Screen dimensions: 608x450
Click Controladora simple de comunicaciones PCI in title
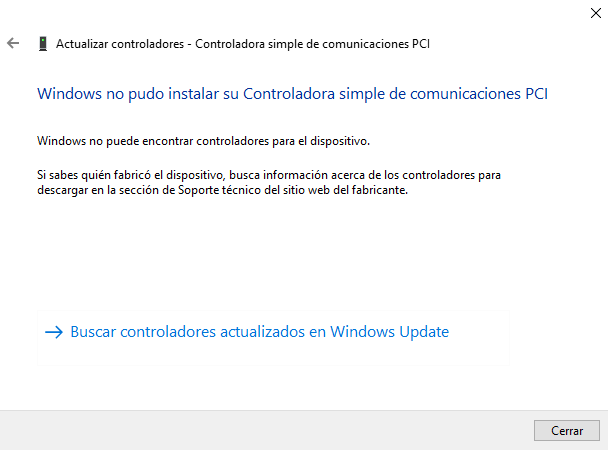point(313,44)
